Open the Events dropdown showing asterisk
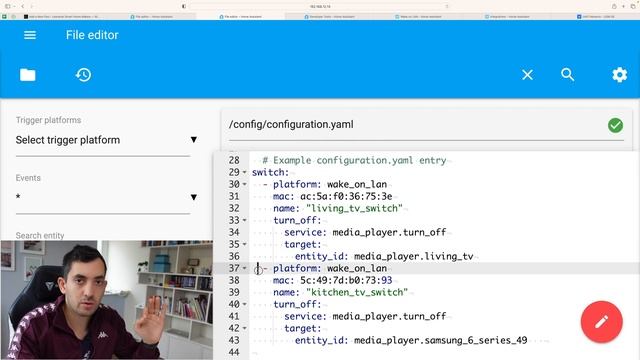Image resolution: width=640 pixels, height=360 pixels. click(106, 197)
